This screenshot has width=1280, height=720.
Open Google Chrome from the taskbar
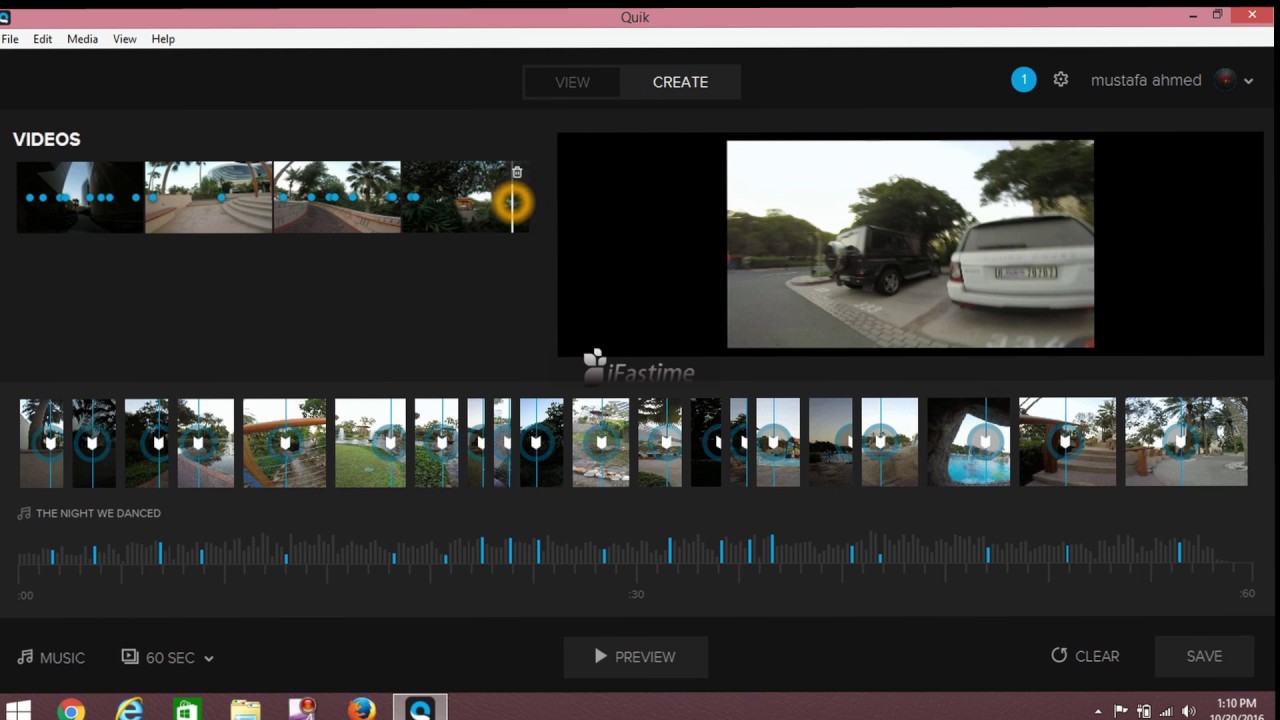(71, 710)
